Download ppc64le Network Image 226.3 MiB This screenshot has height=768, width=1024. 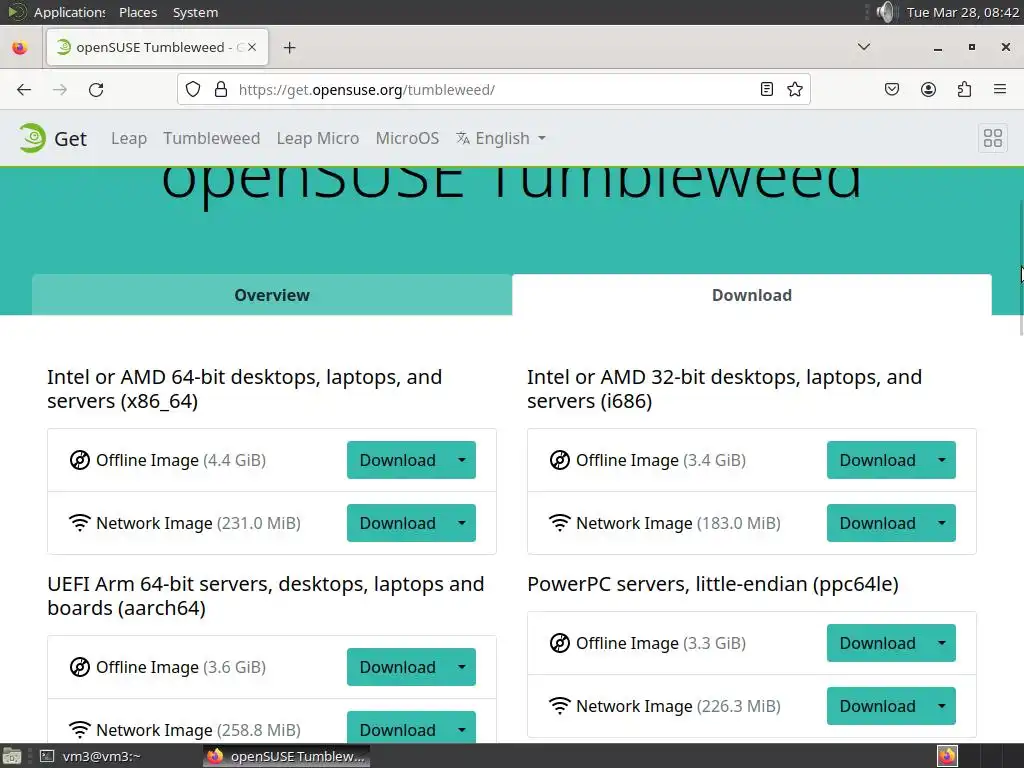coord(877,706)
